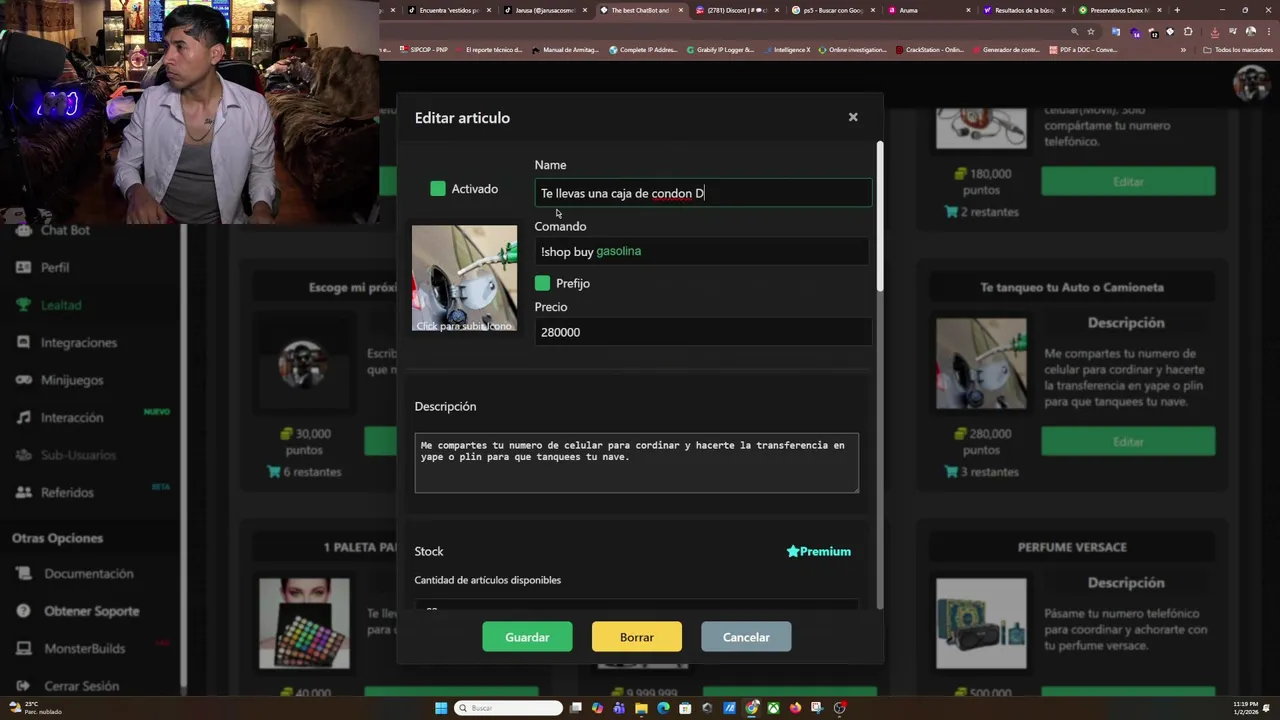Click the user avatar in page header

(x=1250, y=83)
